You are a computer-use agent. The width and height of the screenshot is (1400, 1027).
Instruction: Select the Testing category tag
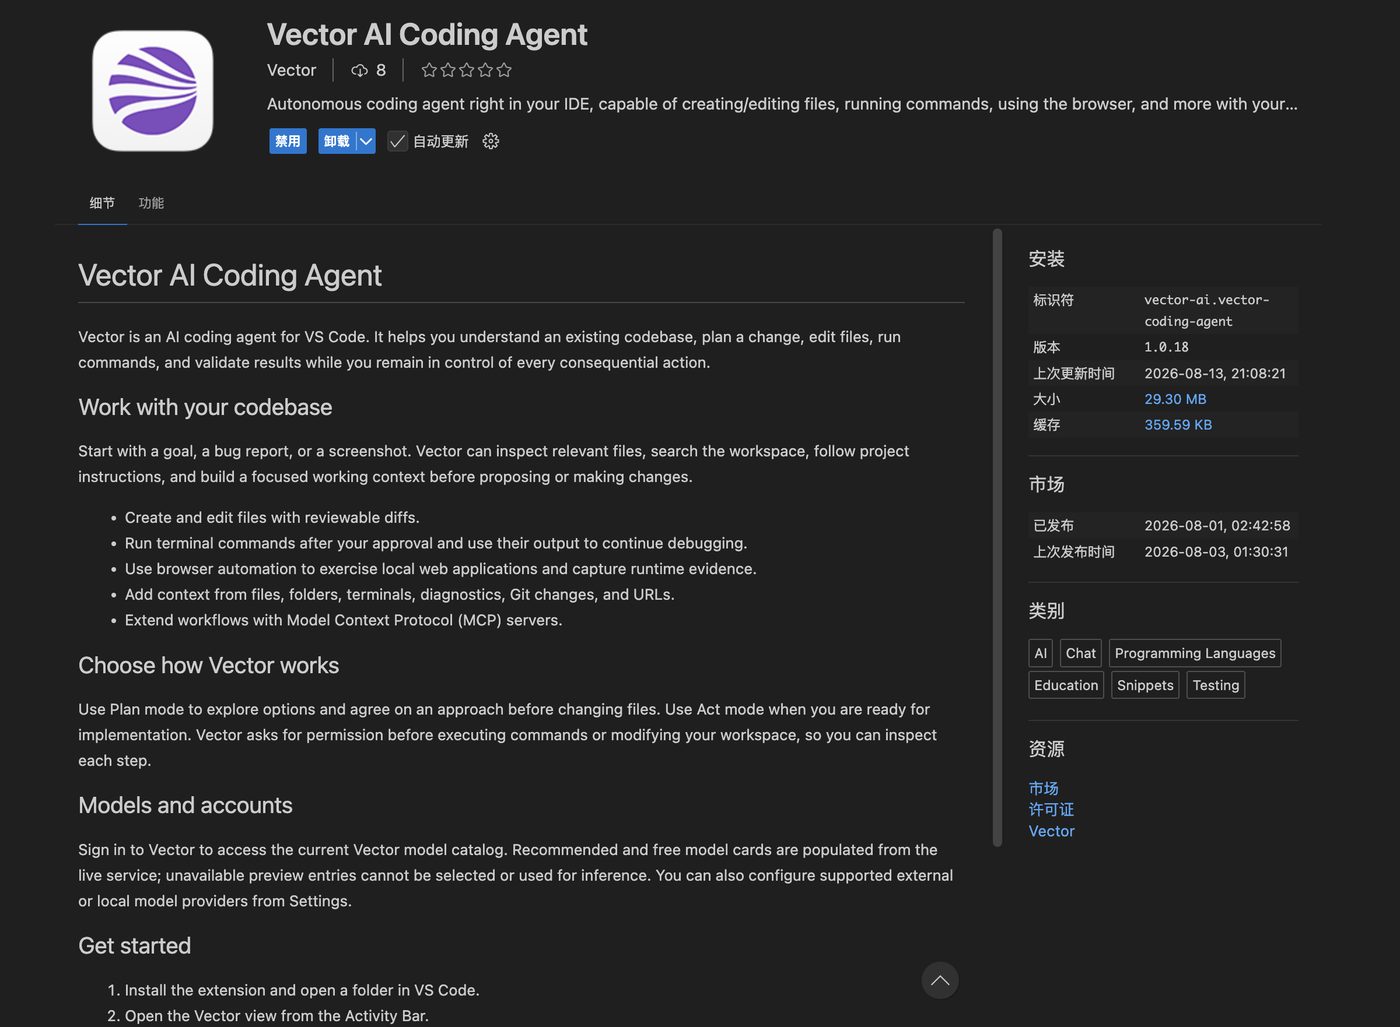pos(1216,685)
